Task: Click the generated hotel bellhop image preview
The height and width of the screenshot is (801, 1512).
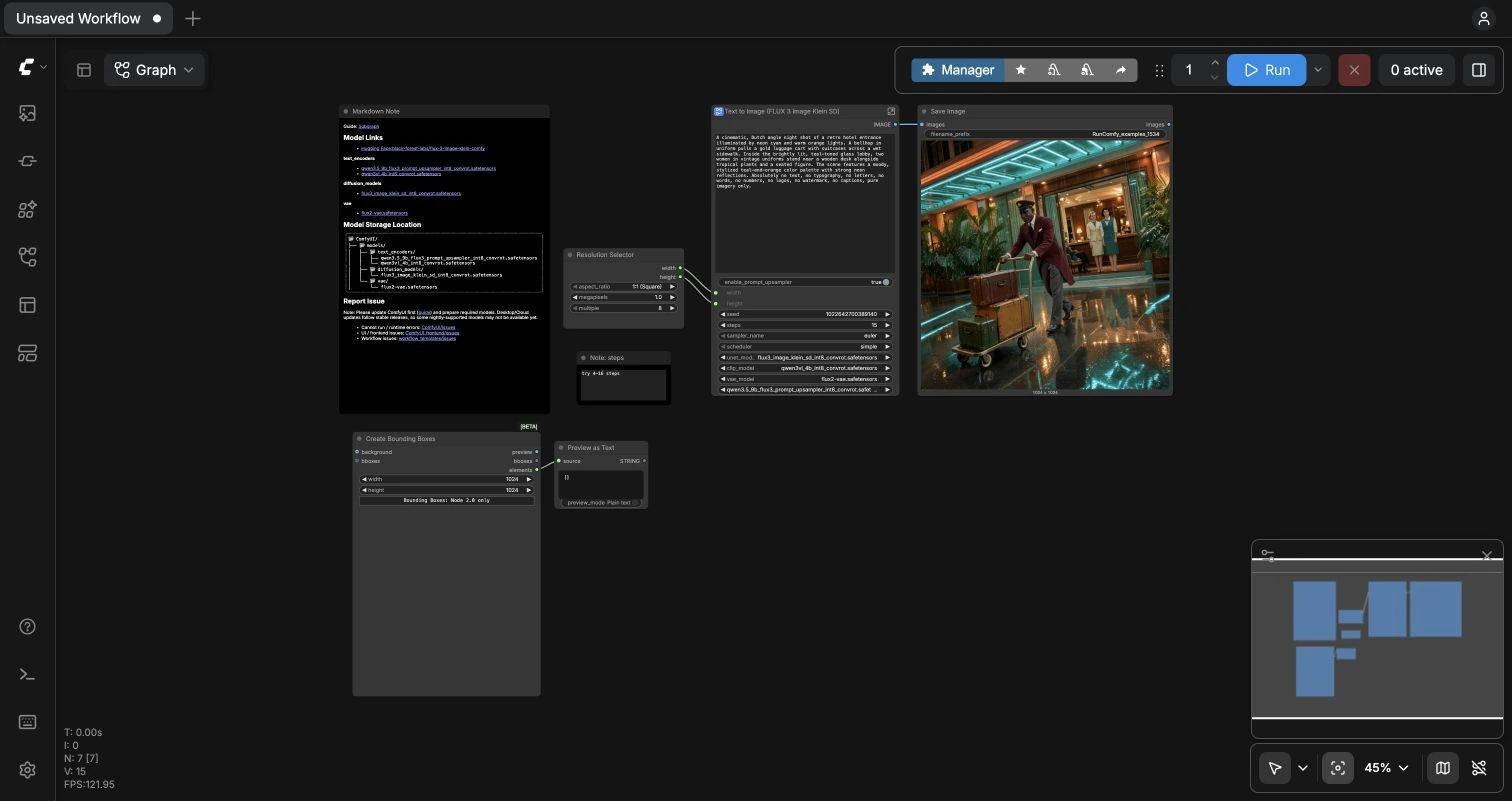Action: tap(1045, 264)
